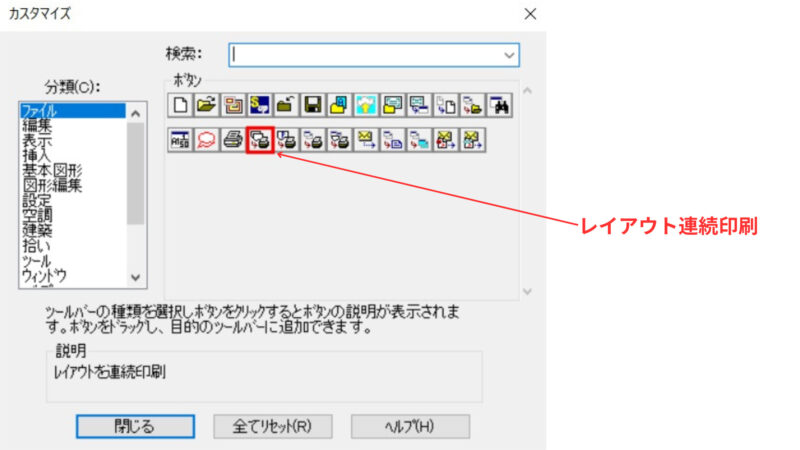The width and height of the screenshot is (800, 450).
Task: Click the blank page New file icon
Action: pyautogui.click(x=180, y=105)
